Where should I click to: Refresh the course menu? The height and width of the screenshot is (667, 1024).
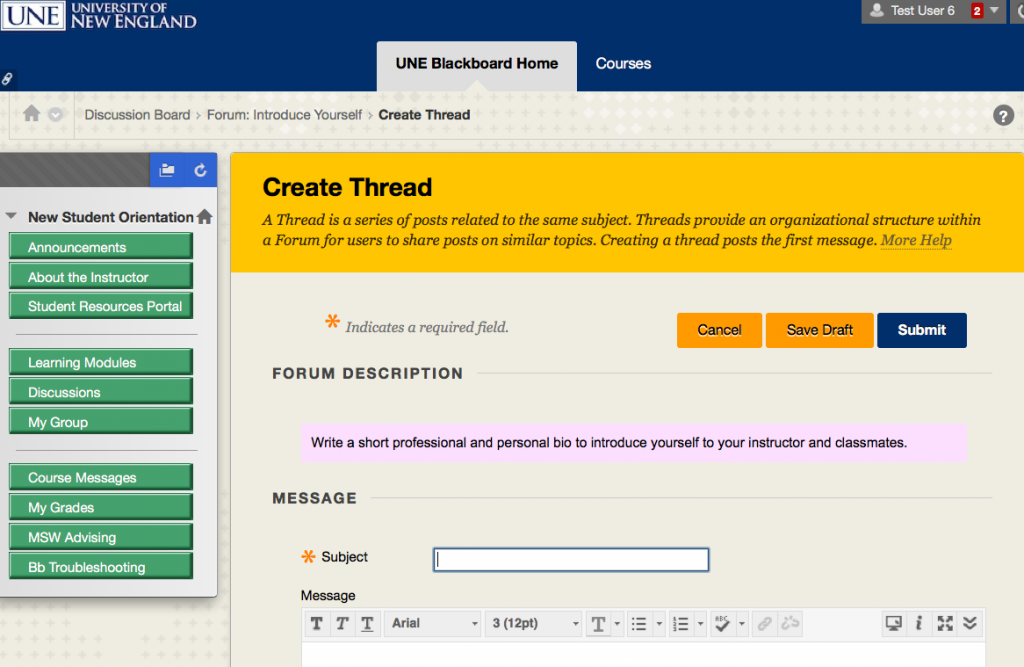pos(200,171)
